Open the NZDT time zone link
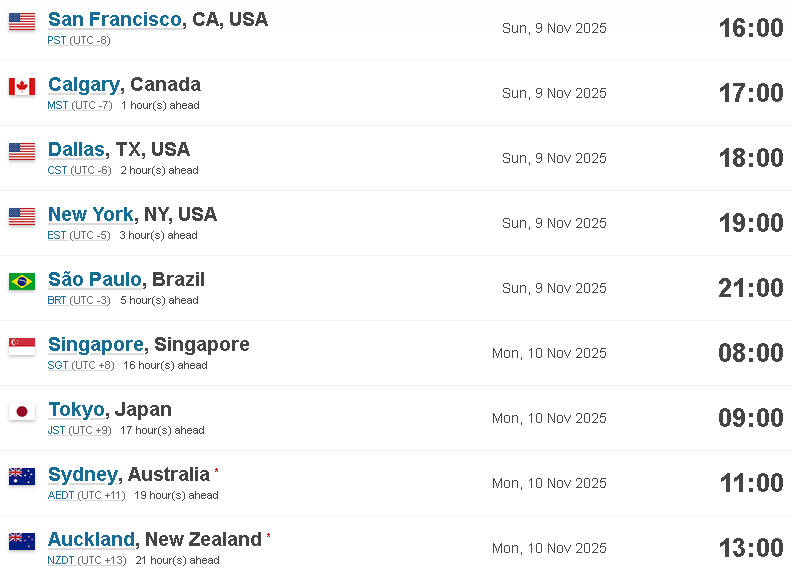 (61, 560)
